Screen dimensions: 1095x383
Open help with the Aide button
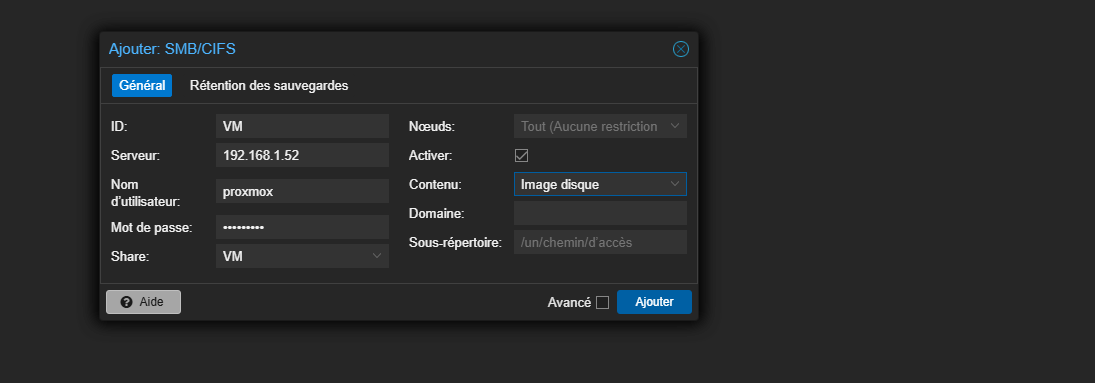point(143,302)
